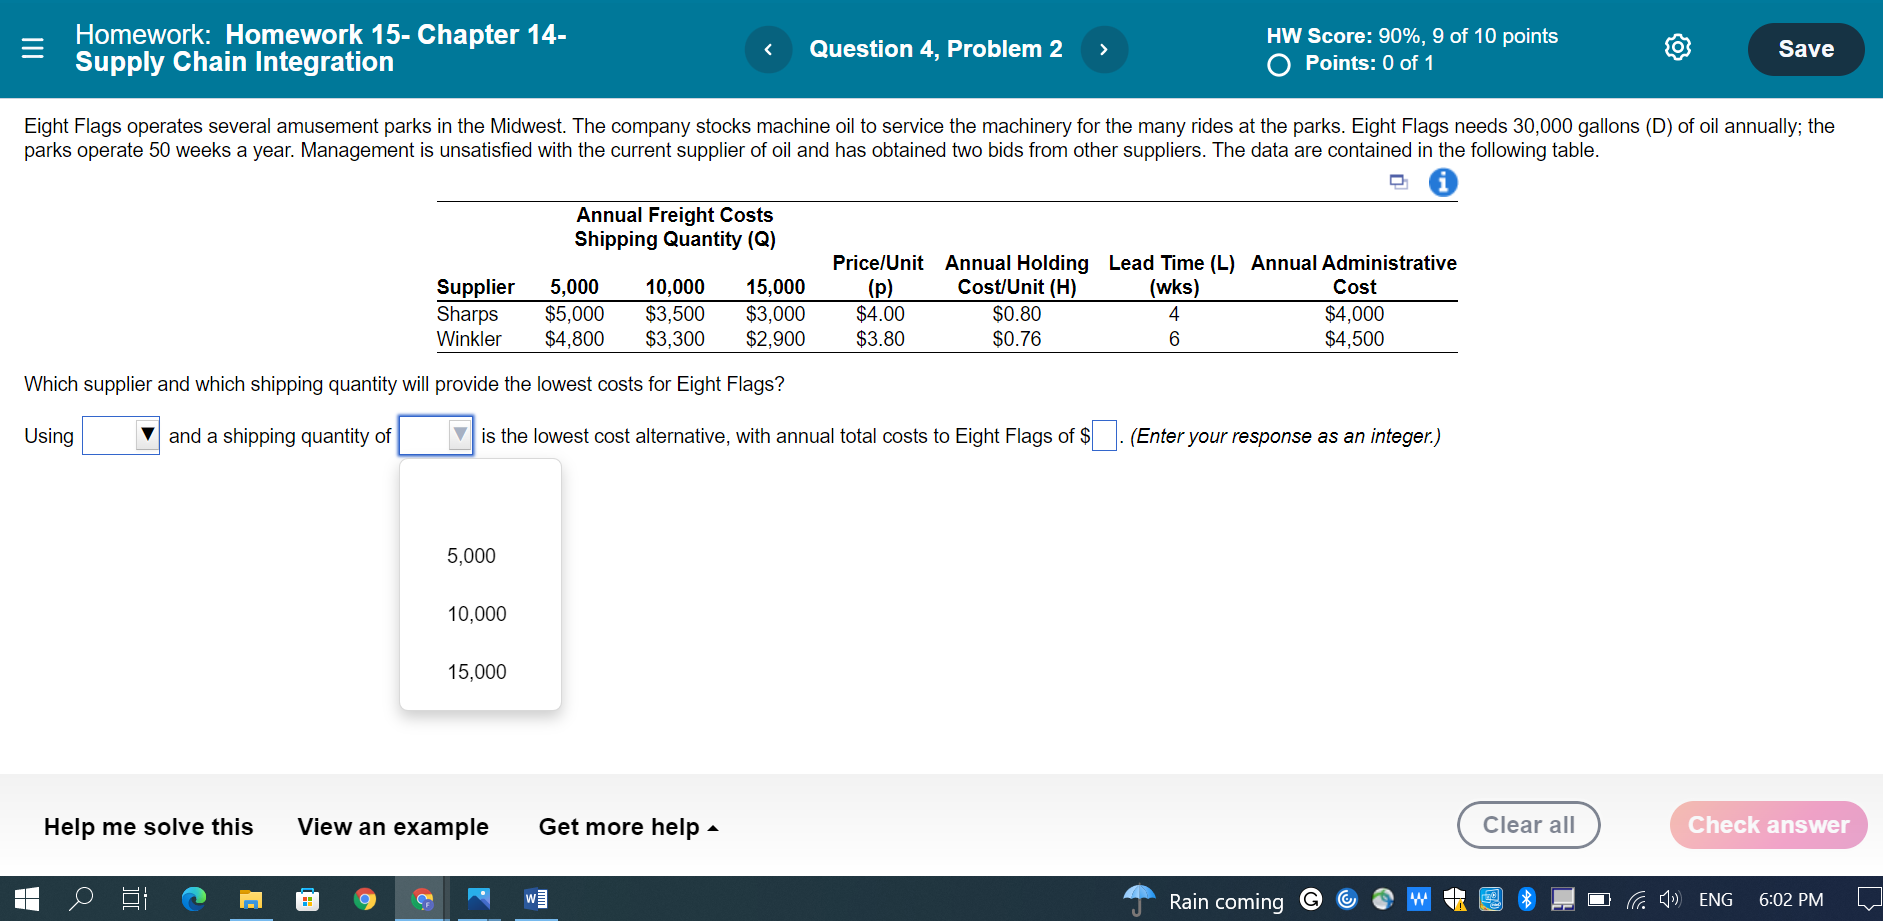
Task: Click the ENG language indicator
Action: click(x=1716, y=899)
